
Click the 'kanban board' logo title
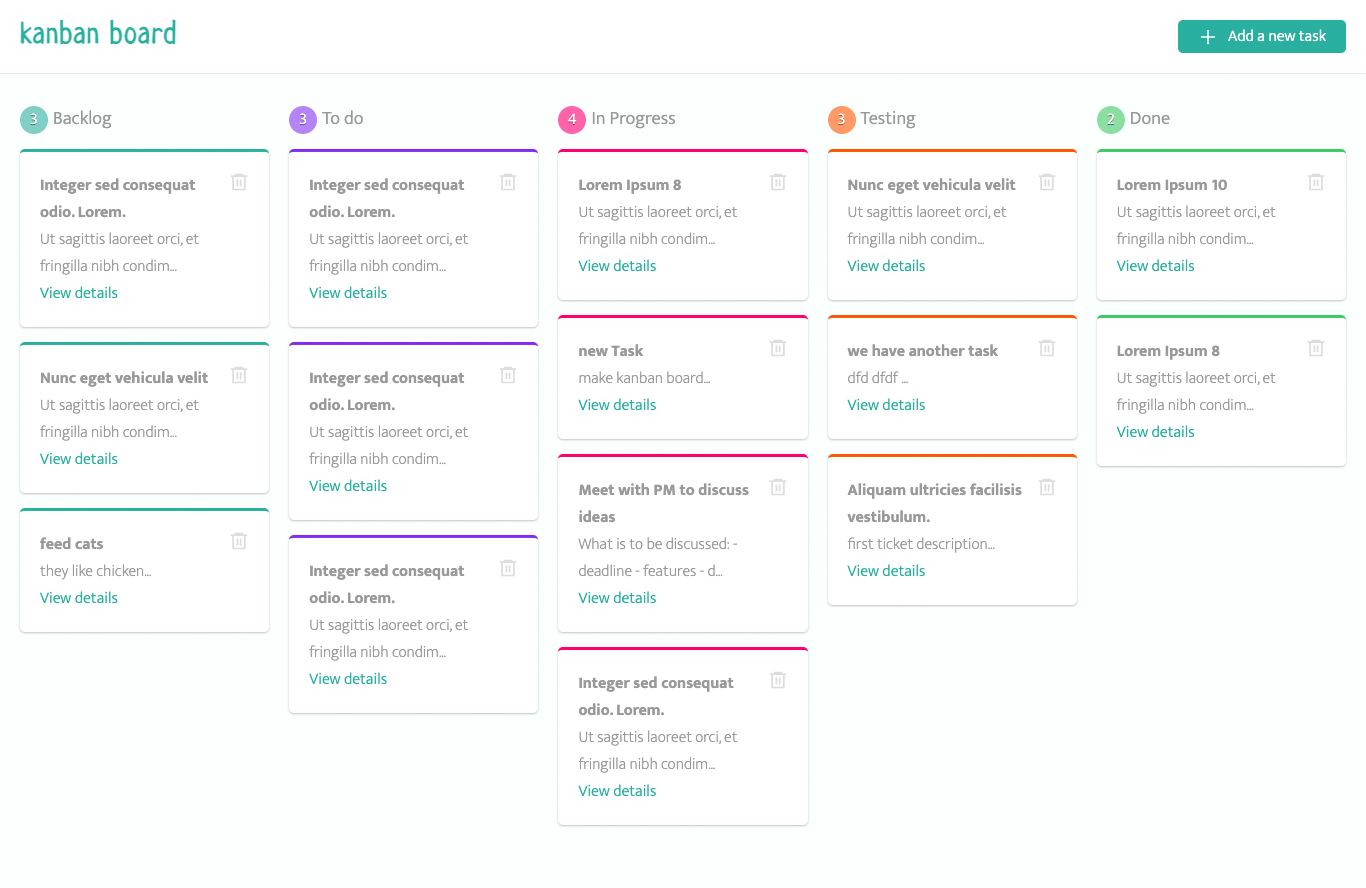pos(98,34)
